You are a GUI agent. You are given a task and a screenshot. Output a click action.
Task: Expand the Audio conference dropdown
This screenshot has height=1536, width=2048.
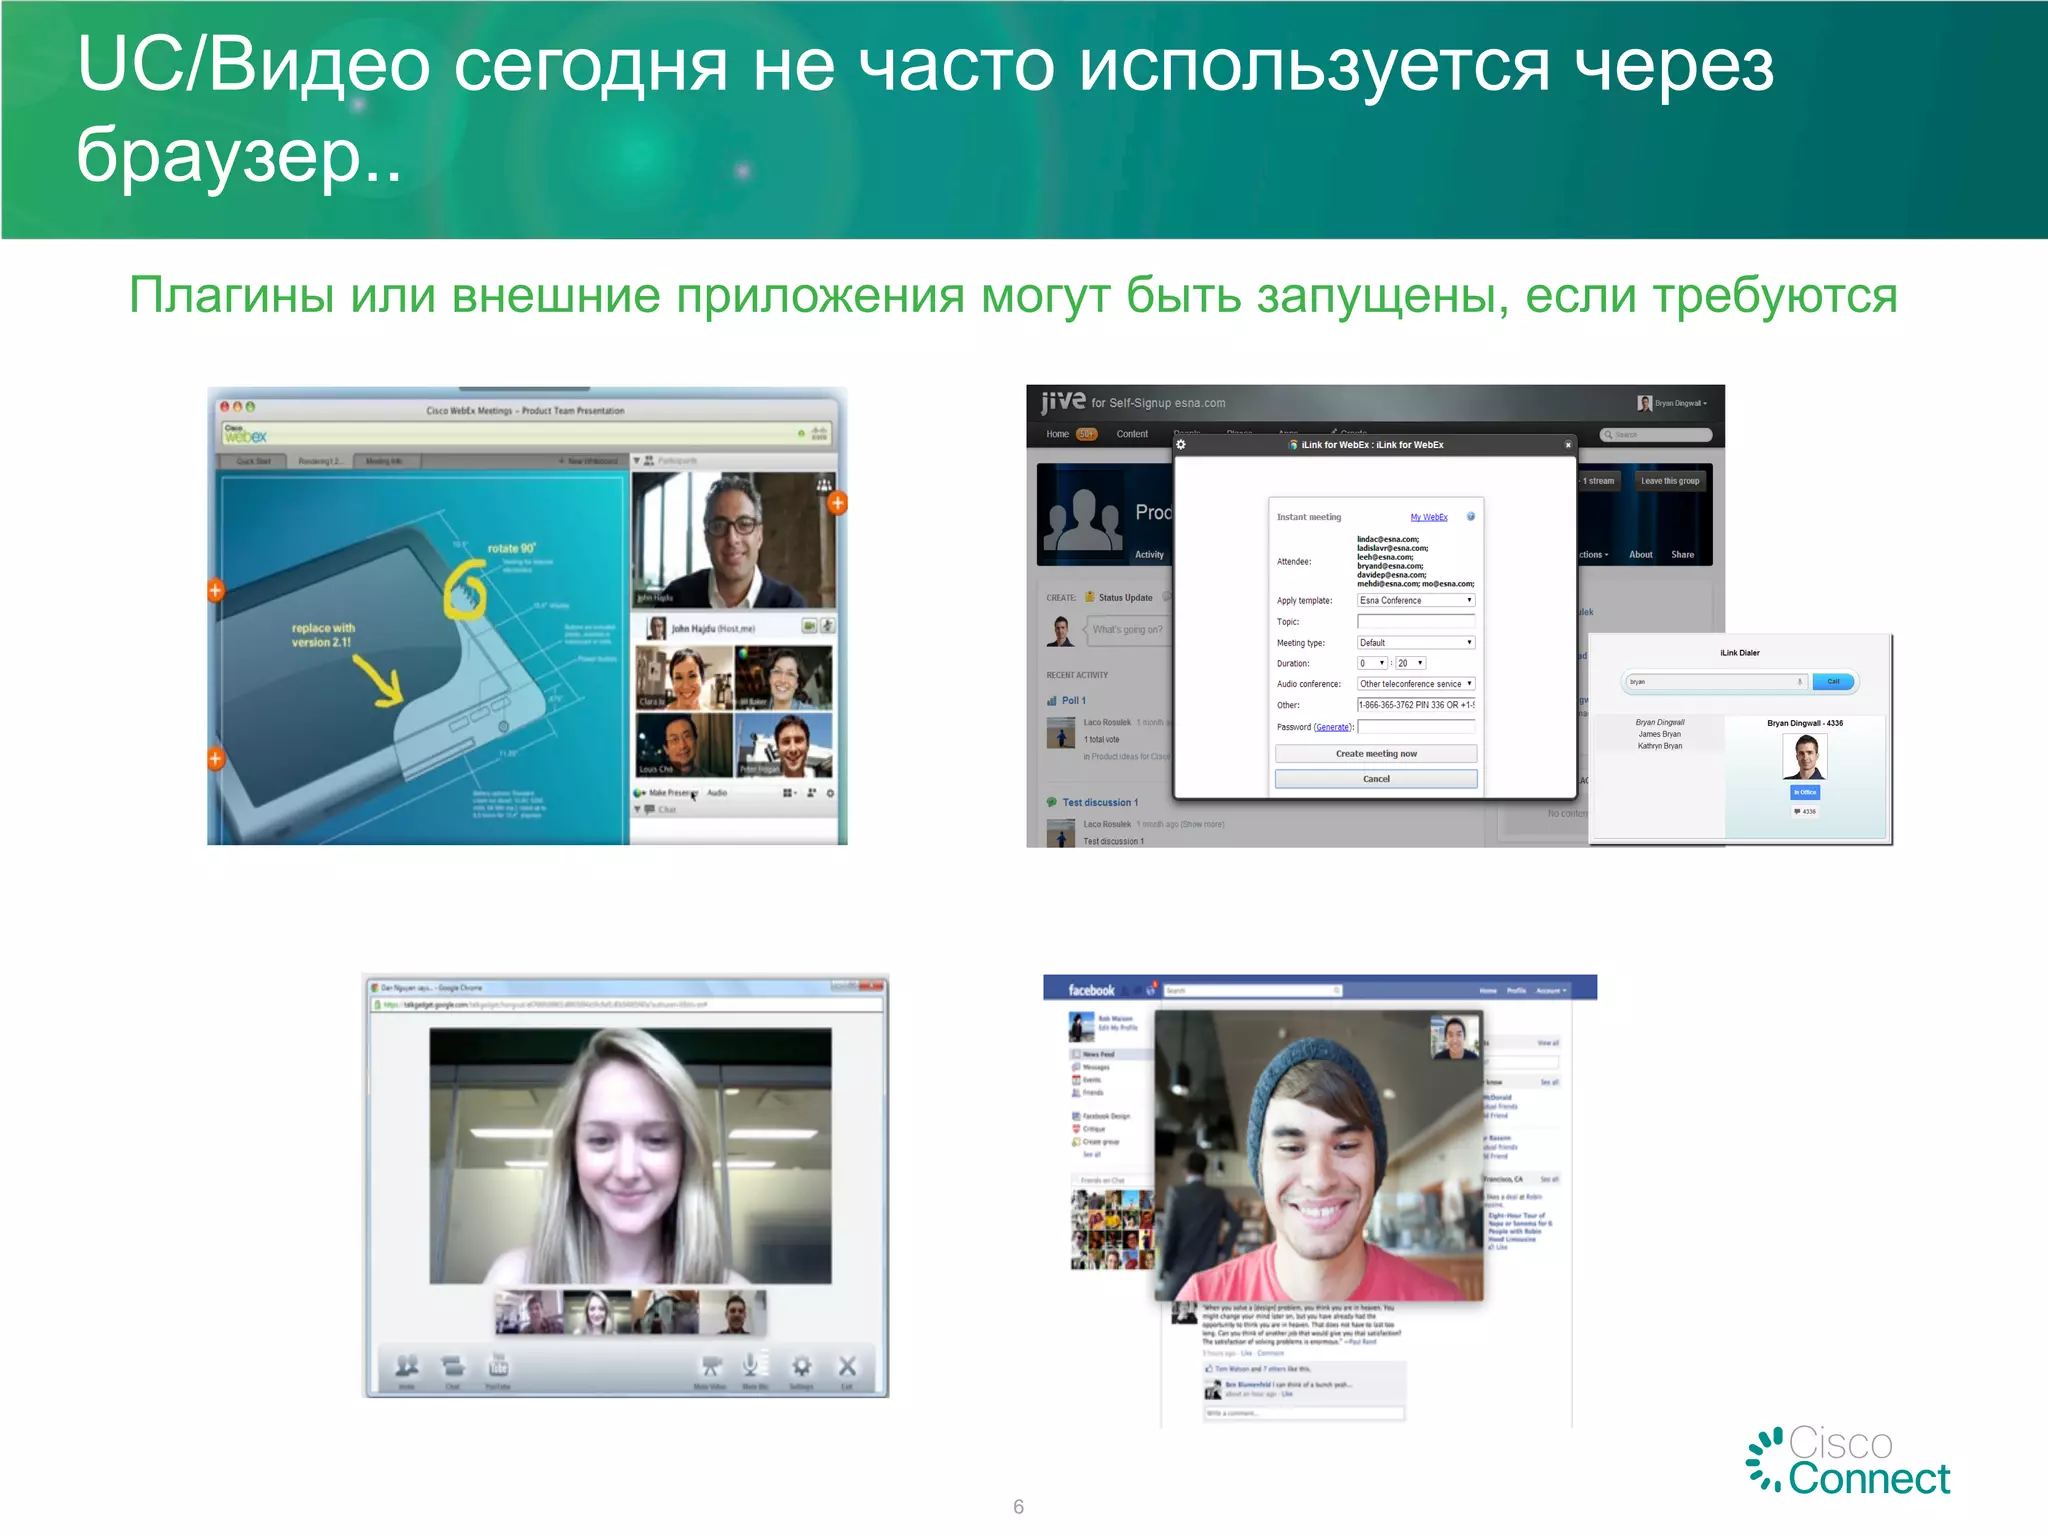point(1416,684)
